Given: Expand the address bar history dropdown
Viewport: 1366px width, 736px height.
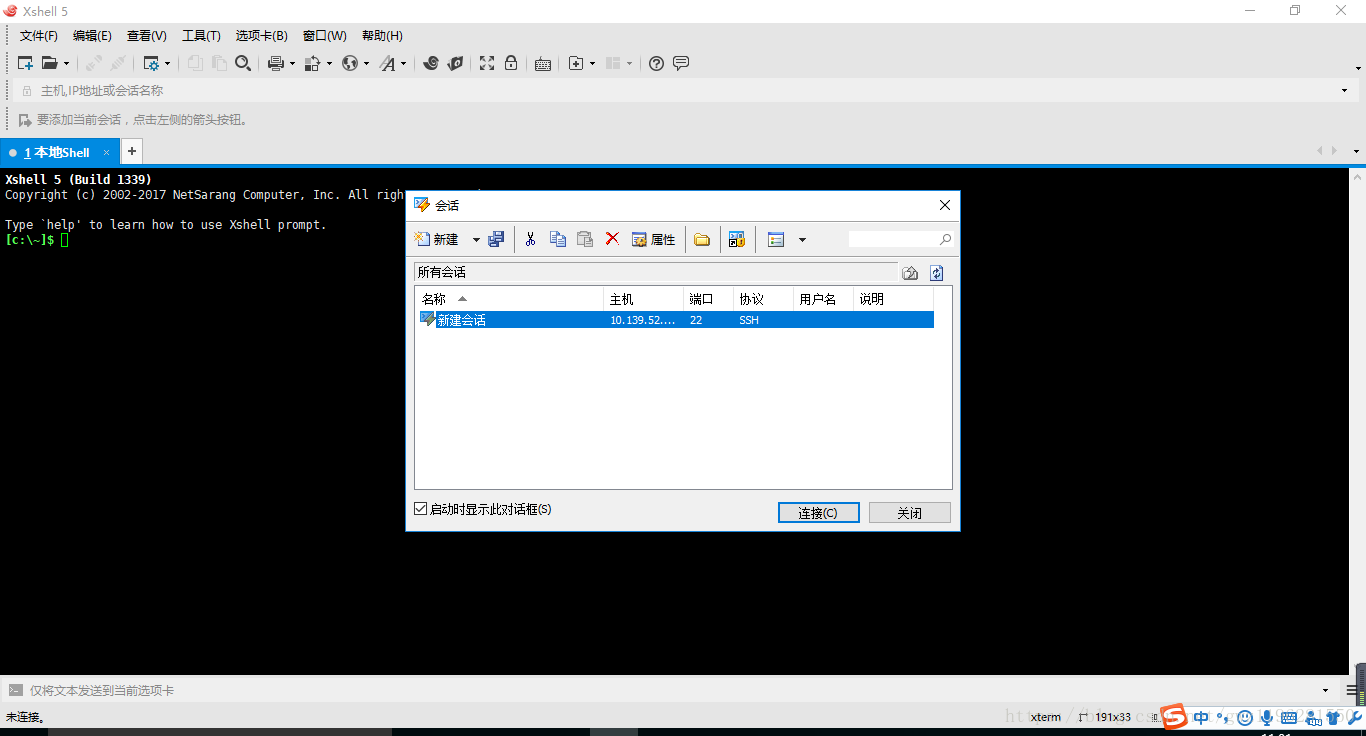Looking at the screenshot, I should (x=1344, y=91).
